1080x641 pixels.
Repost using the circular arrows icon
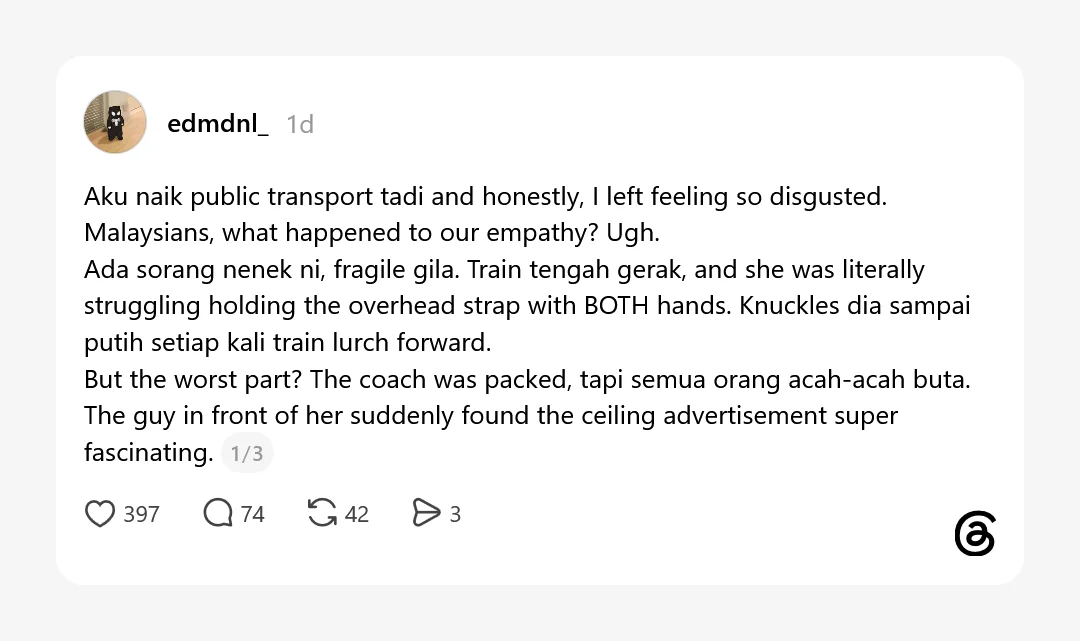click(322, 513)
